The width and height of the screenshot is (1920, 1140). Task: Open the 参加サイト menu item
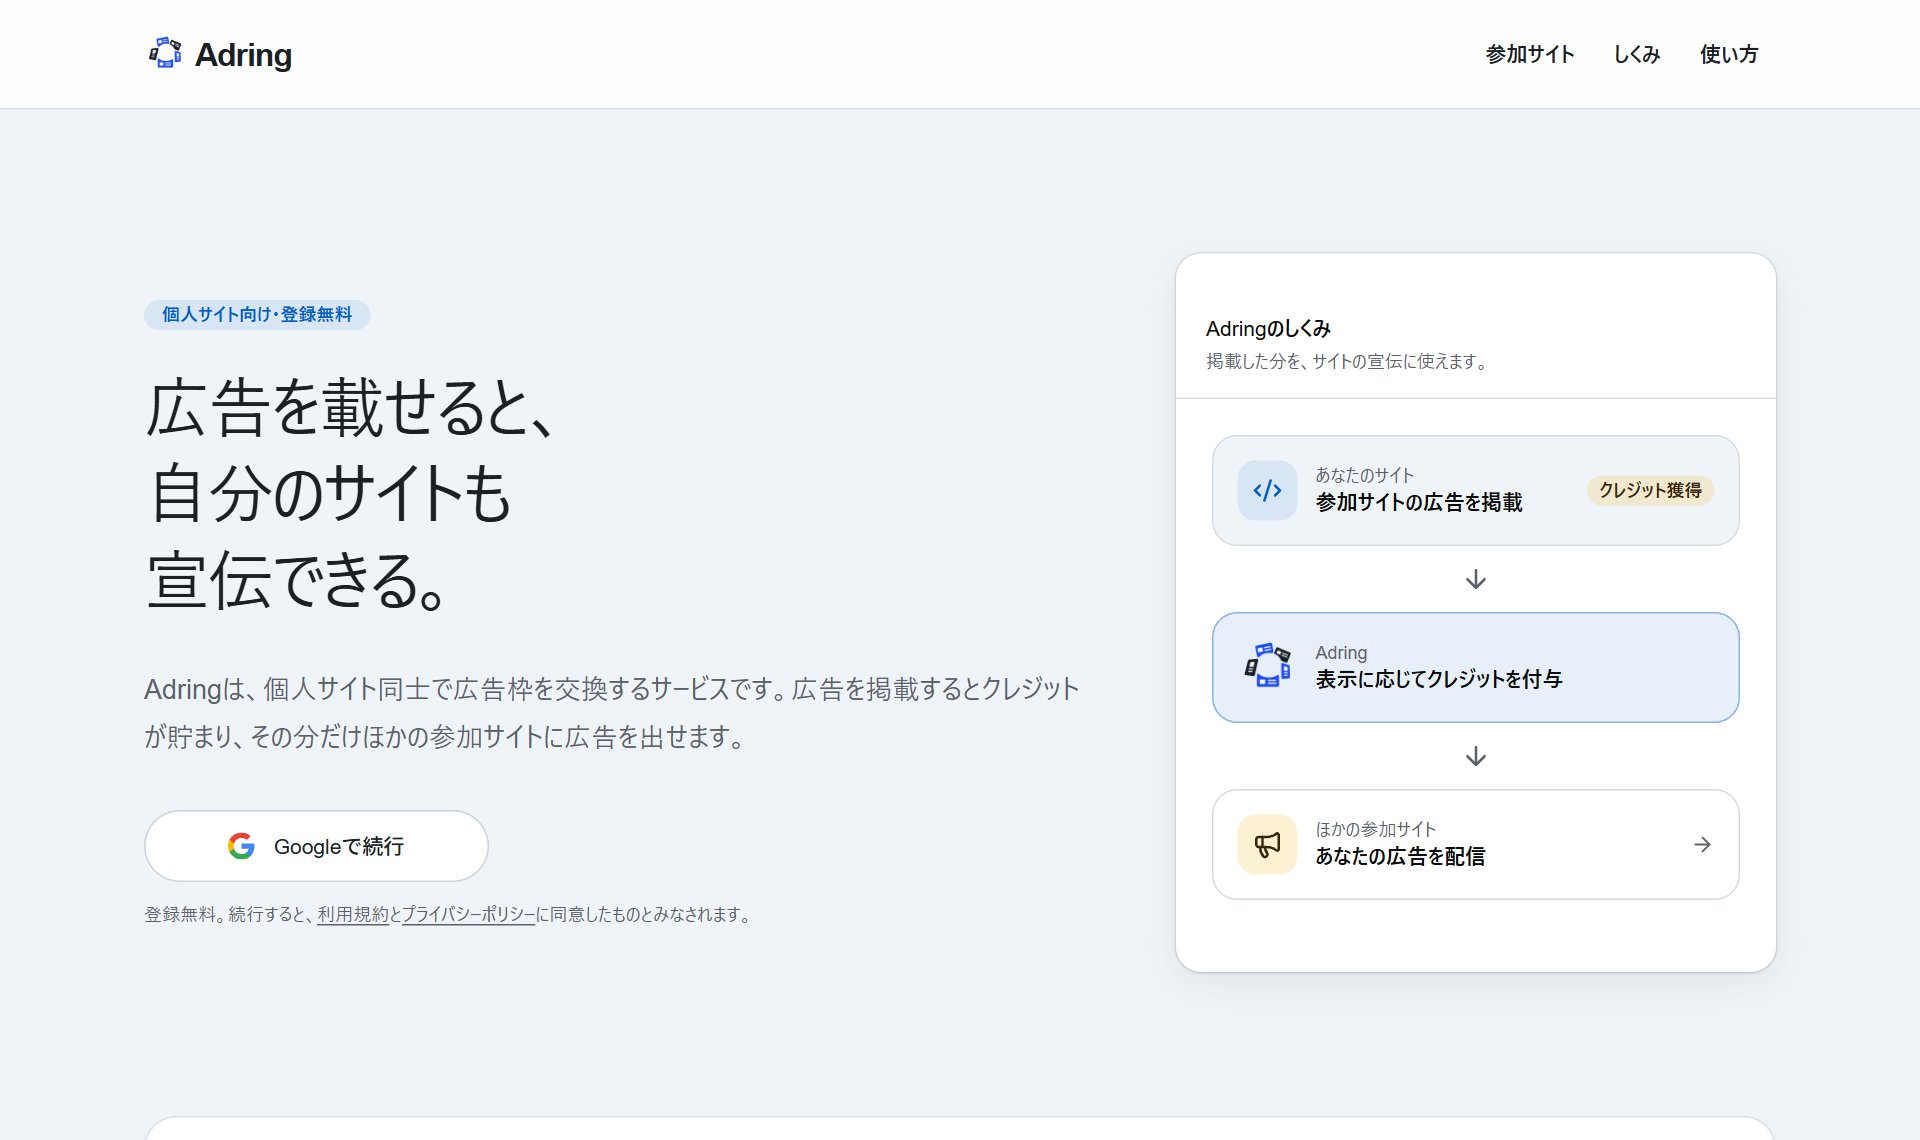click(1530, 54)
